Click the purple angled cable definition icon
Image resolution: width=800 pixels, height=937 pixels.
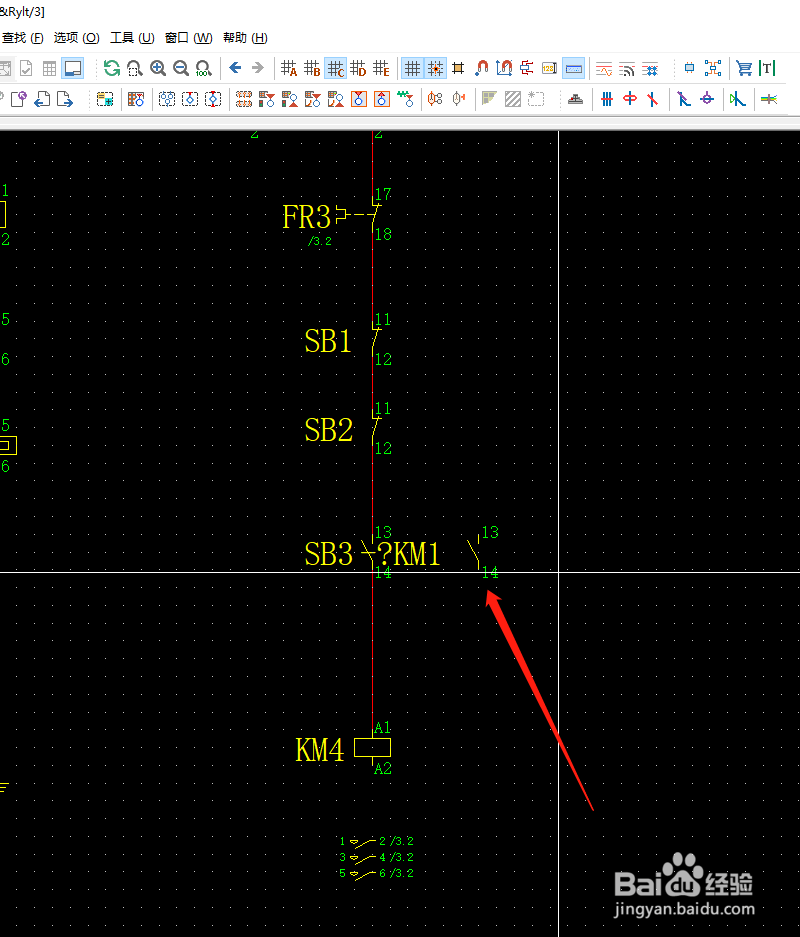(x=683, y=99)
